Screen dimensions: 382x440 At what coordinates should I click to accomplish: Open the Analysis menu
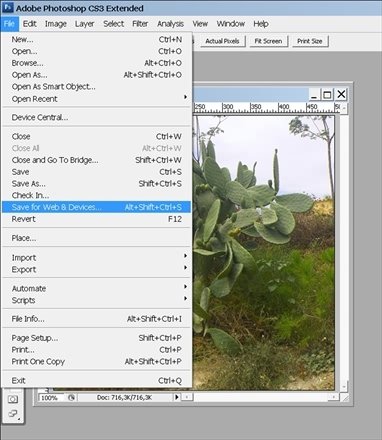[x=170, y=24]
